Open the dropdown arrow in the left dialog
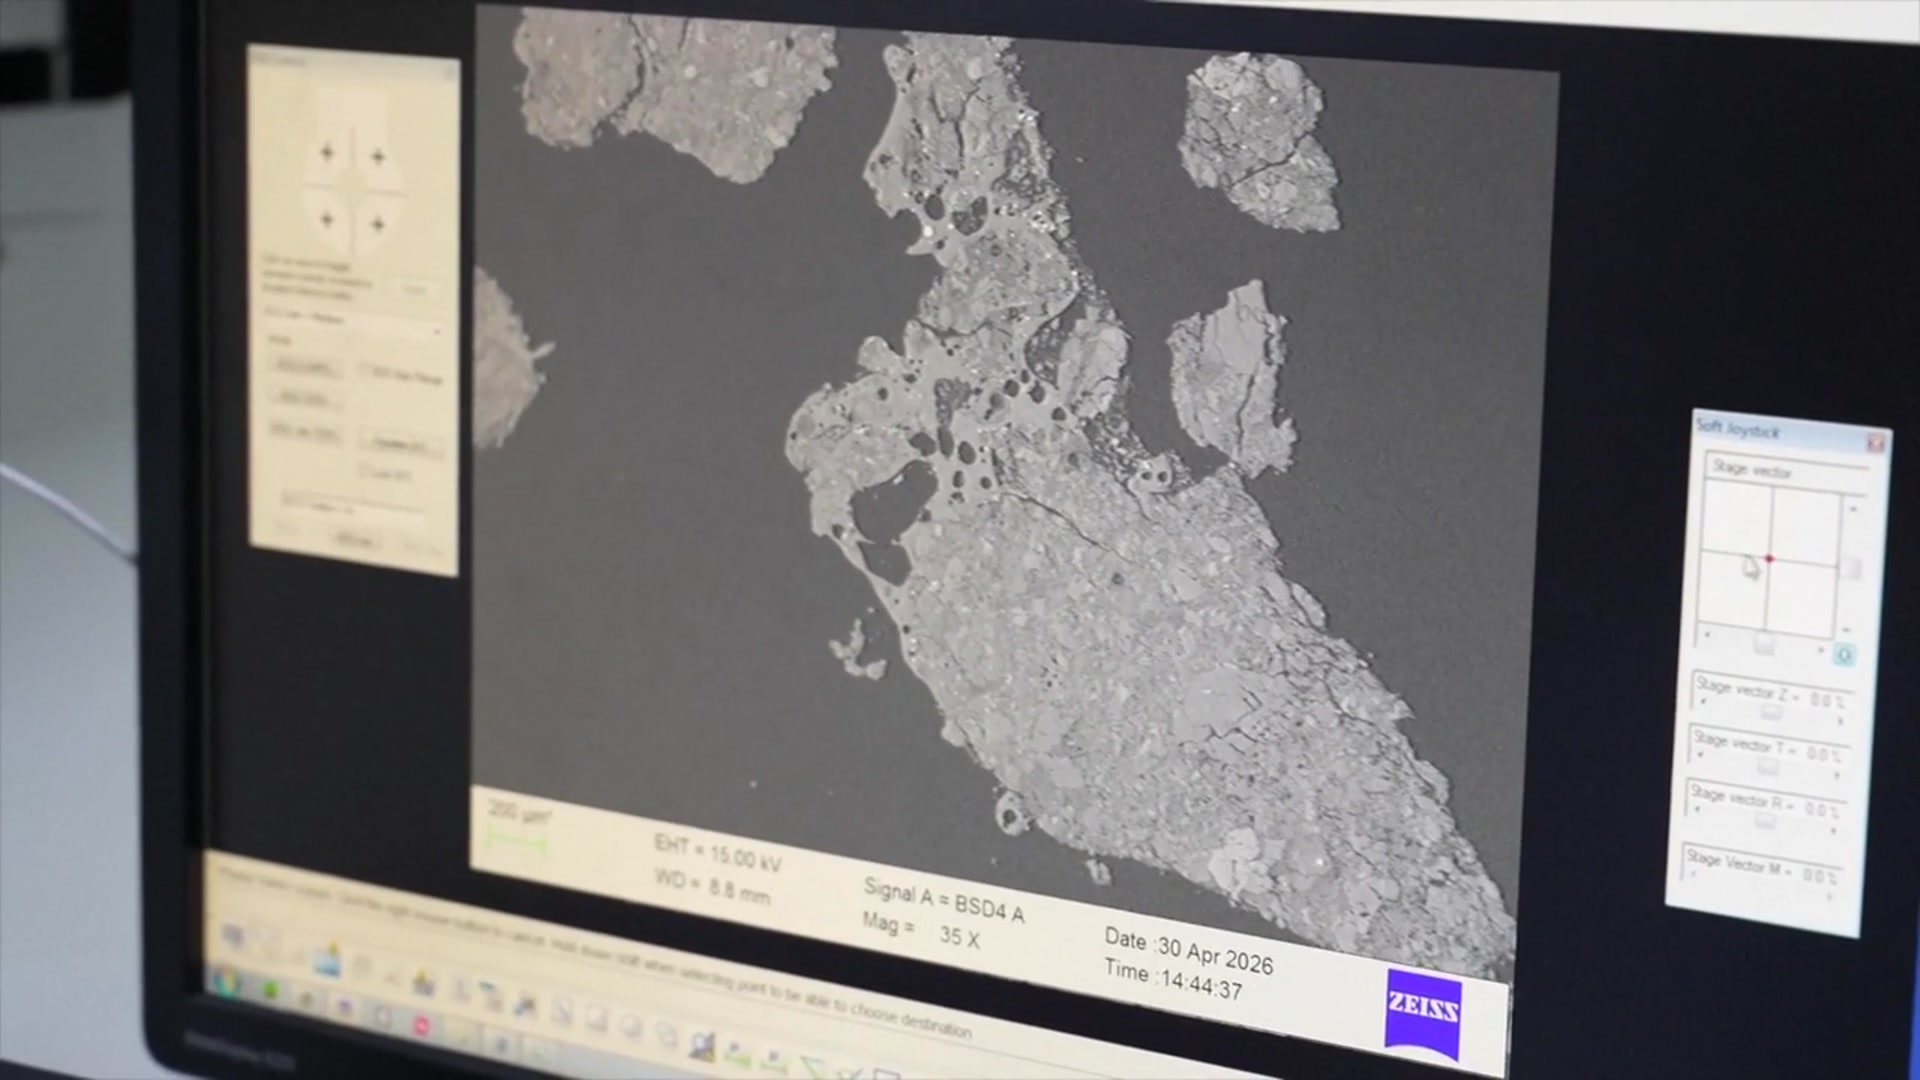The height and width of the screenshot is (1080, 1920). pyautogui.click(x=437, y=331)
